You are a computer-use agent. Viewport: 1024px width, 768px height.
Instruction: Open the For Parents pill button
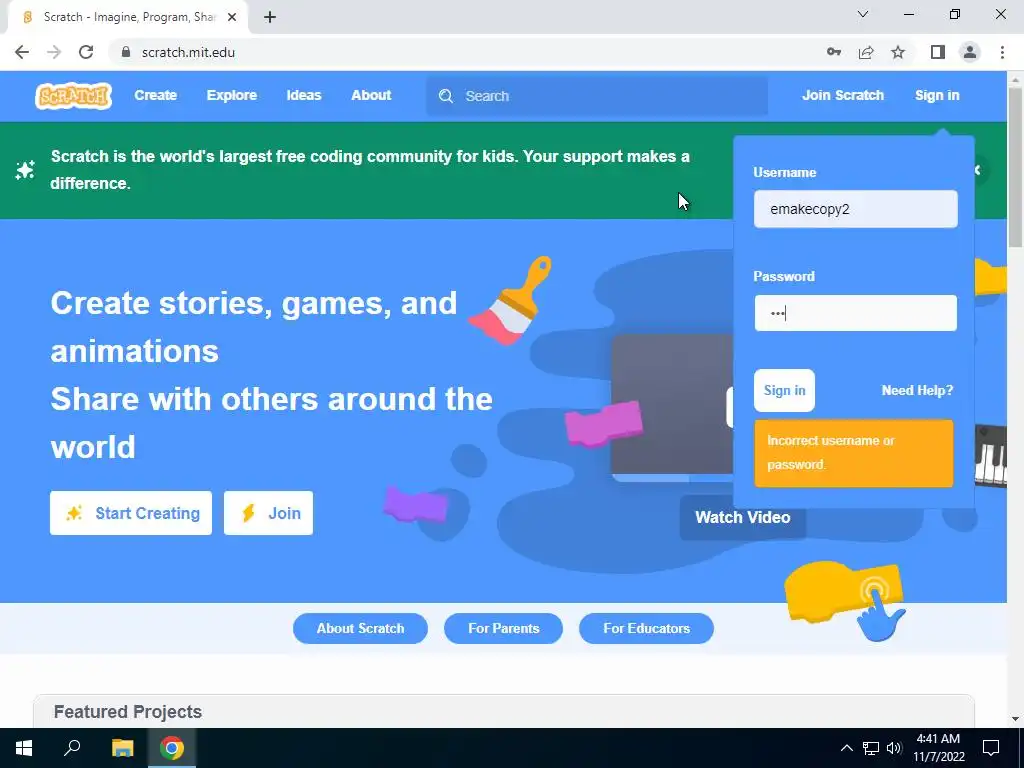(504, 628)
